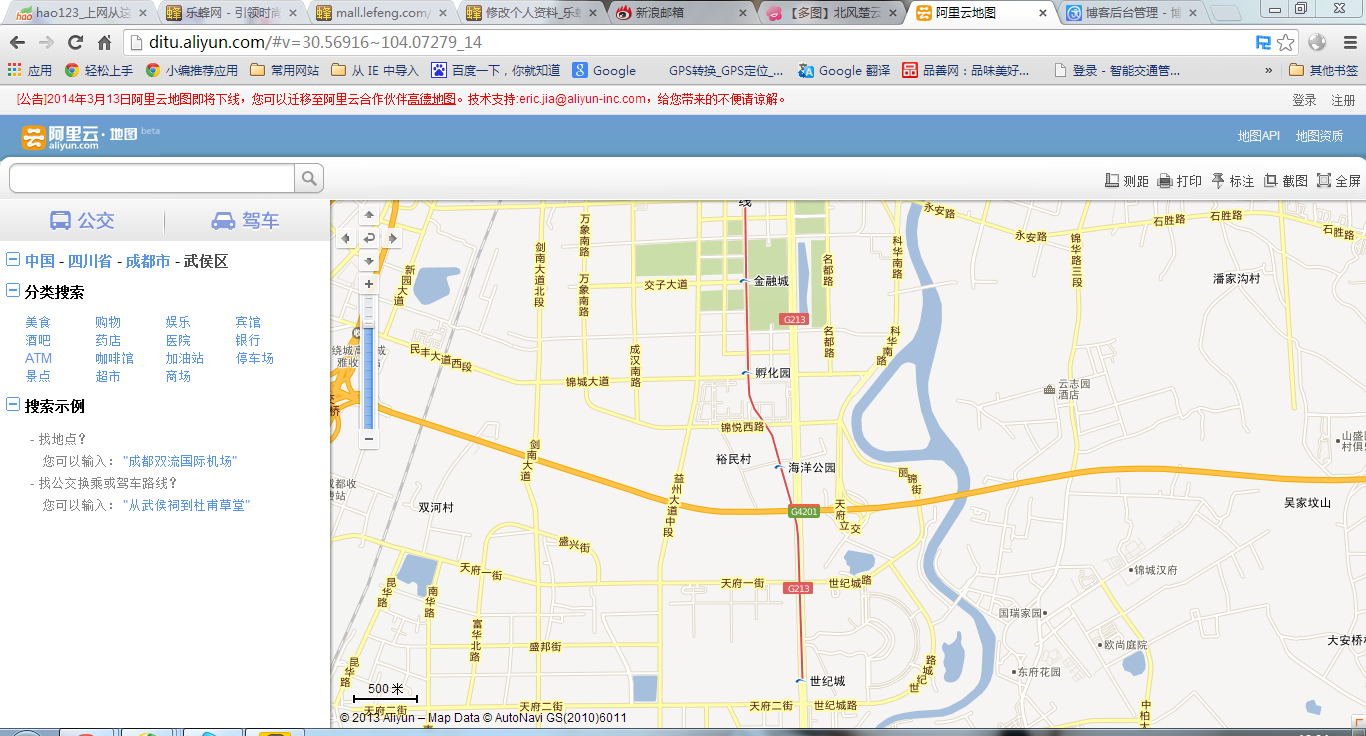
Task: Go to browser home page
Action: click(x=104, y=43)
